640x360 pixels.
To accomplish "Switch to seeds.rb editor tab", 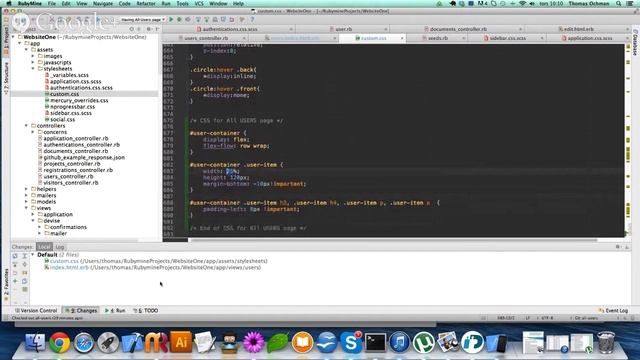I will 438,38.
